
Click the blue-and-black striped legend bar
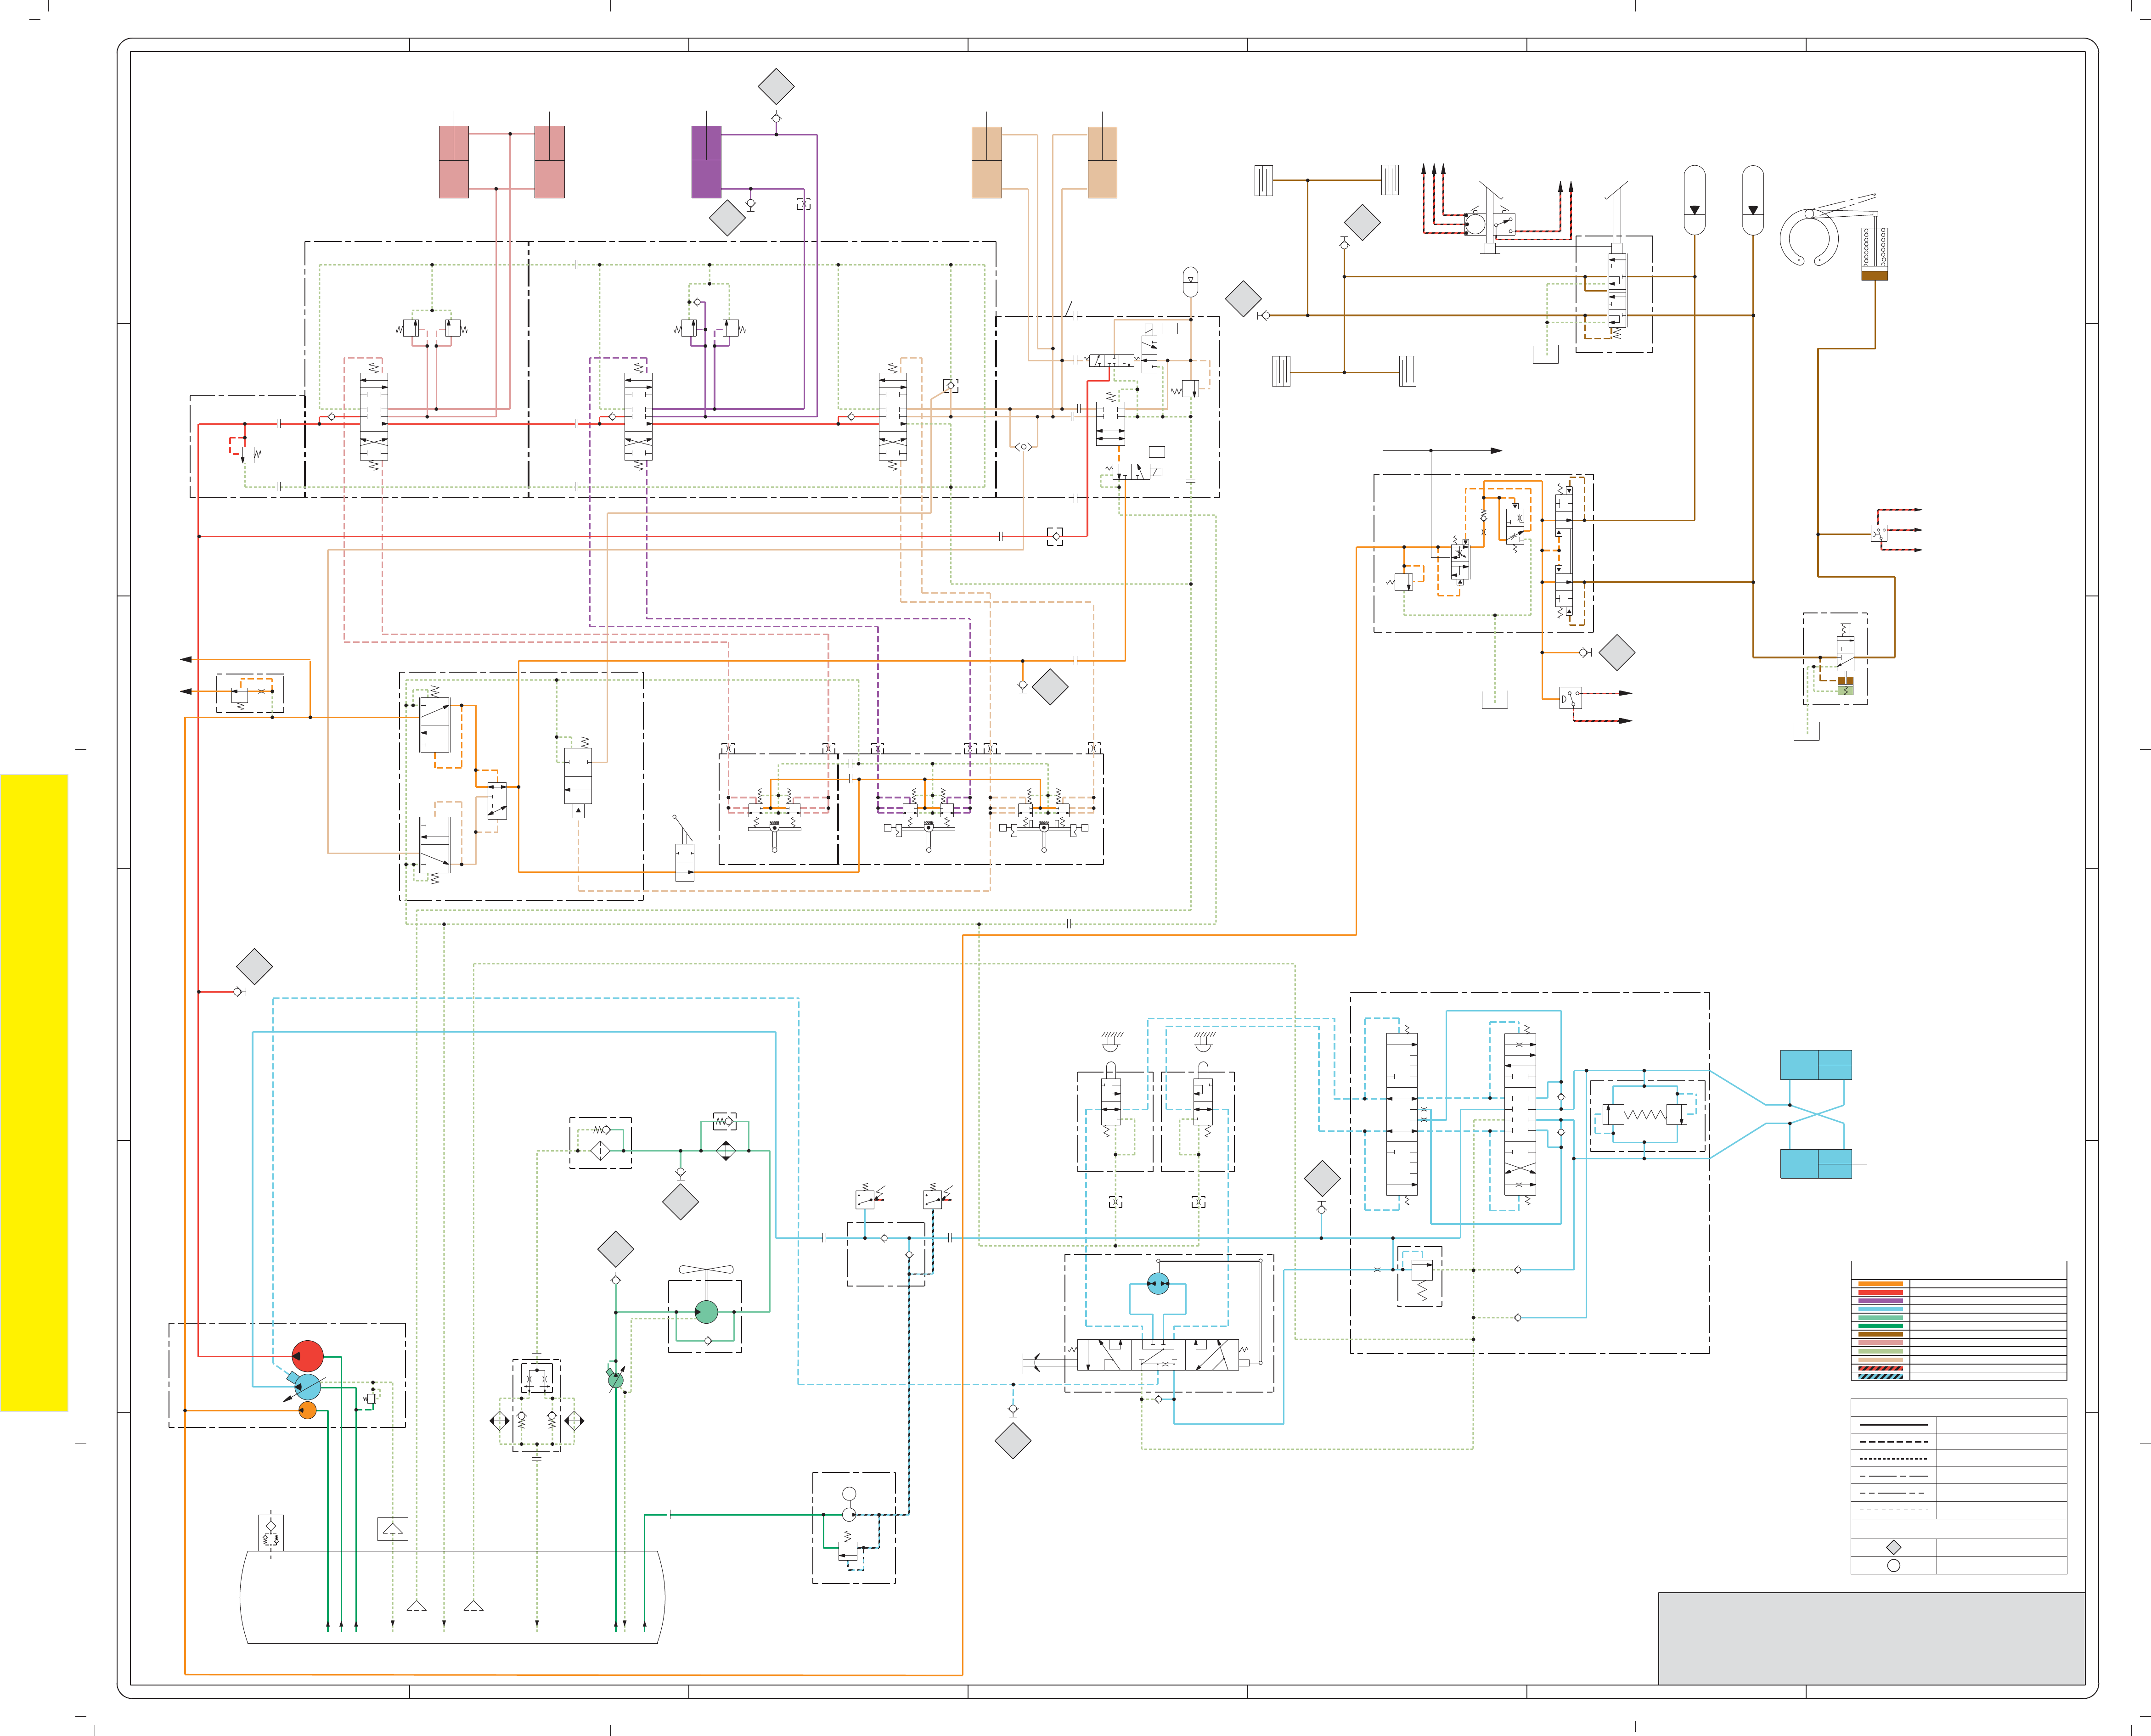coord(1881,1376)
